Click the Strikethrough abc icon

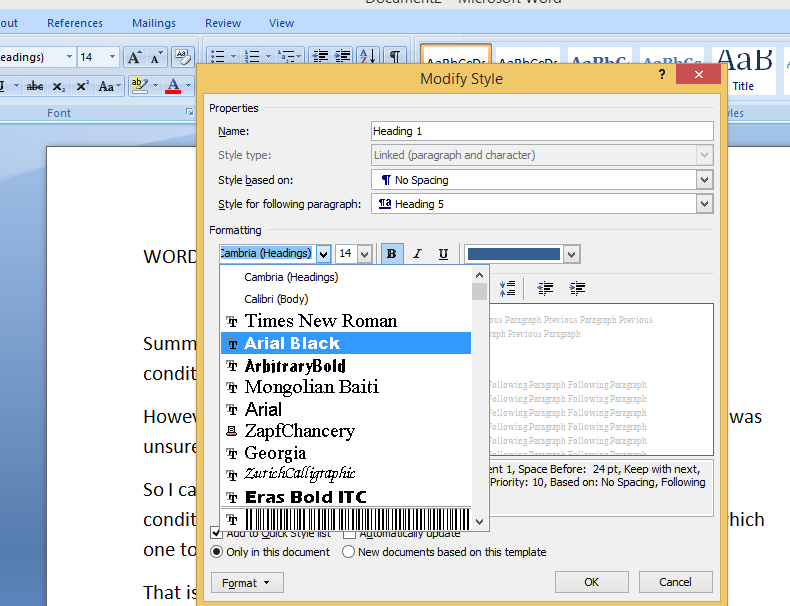click(35, 86)
